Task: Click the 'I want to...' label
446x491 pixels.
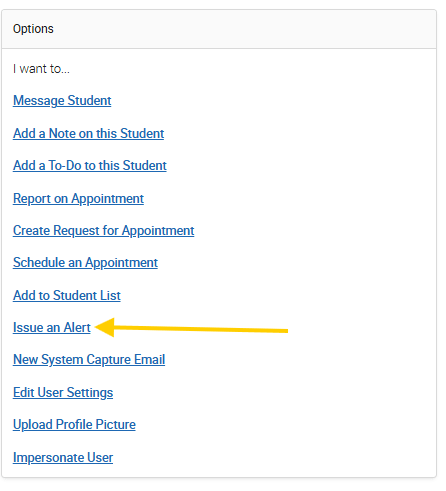Action: coord(41,69)
